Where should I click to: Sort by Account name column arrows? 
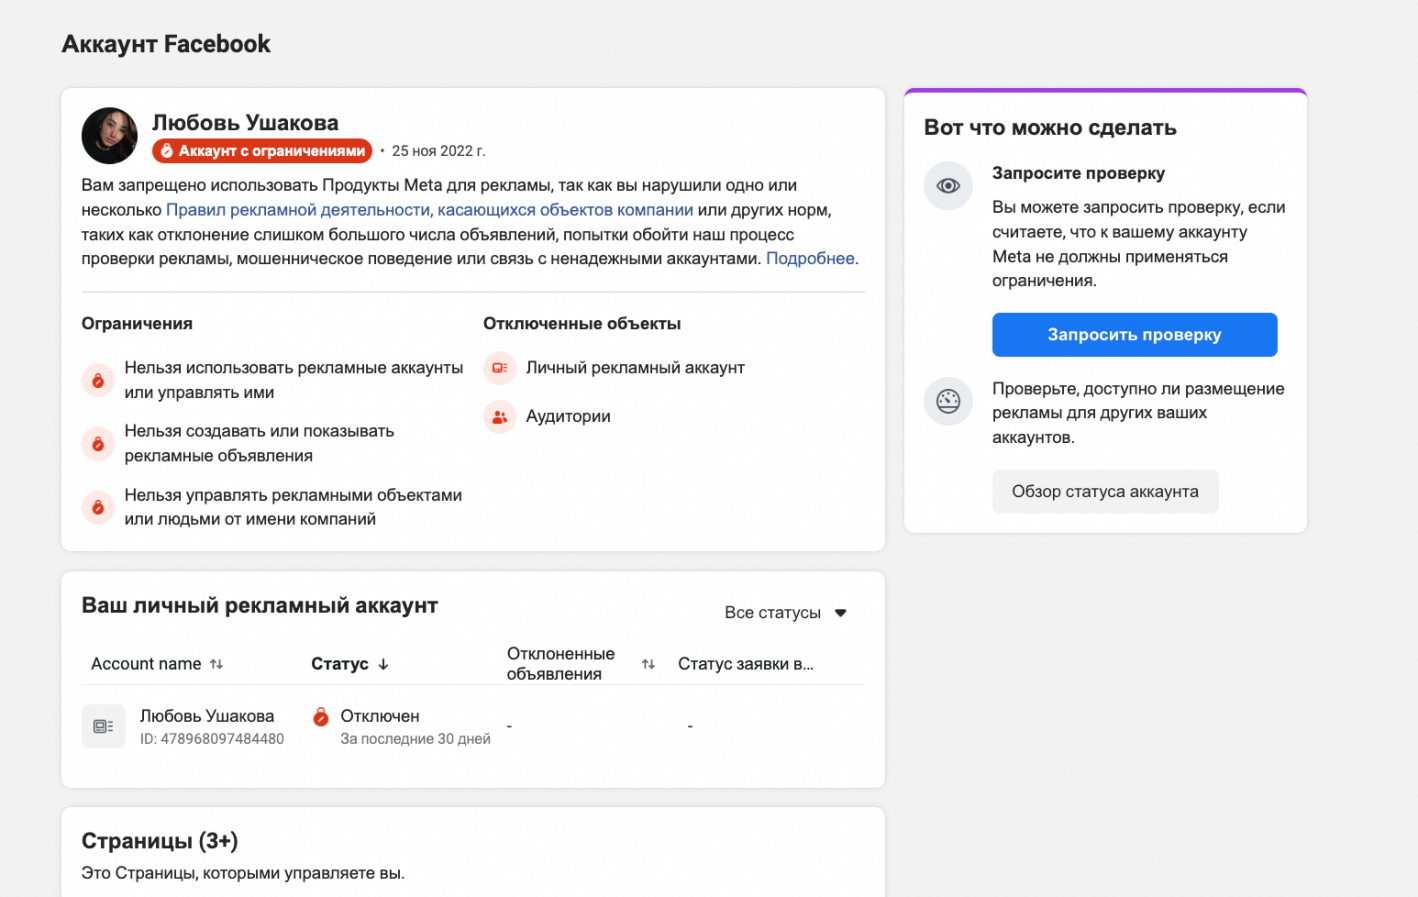coord(216,664)
